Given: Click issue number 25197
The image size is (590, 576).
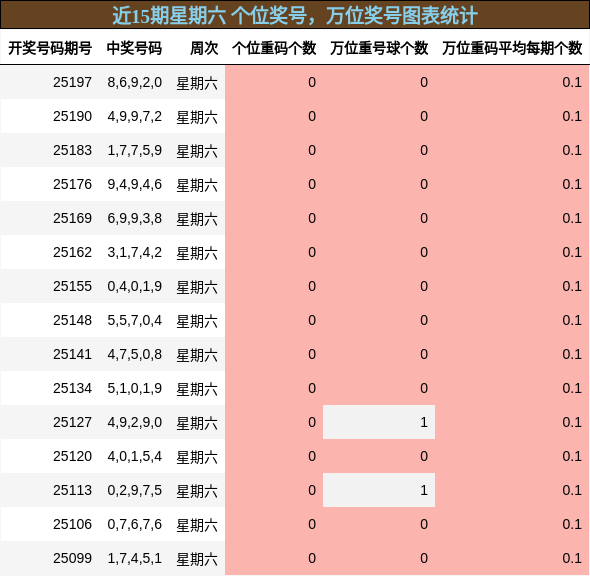Looking at the screenshot, I should [x=72, y=82].
